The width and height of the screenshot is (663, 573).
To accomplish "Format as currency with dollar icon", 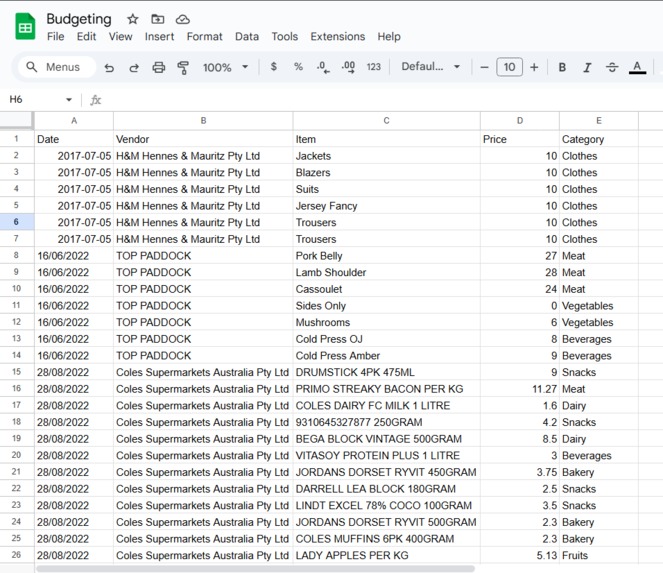I will 274,67.
